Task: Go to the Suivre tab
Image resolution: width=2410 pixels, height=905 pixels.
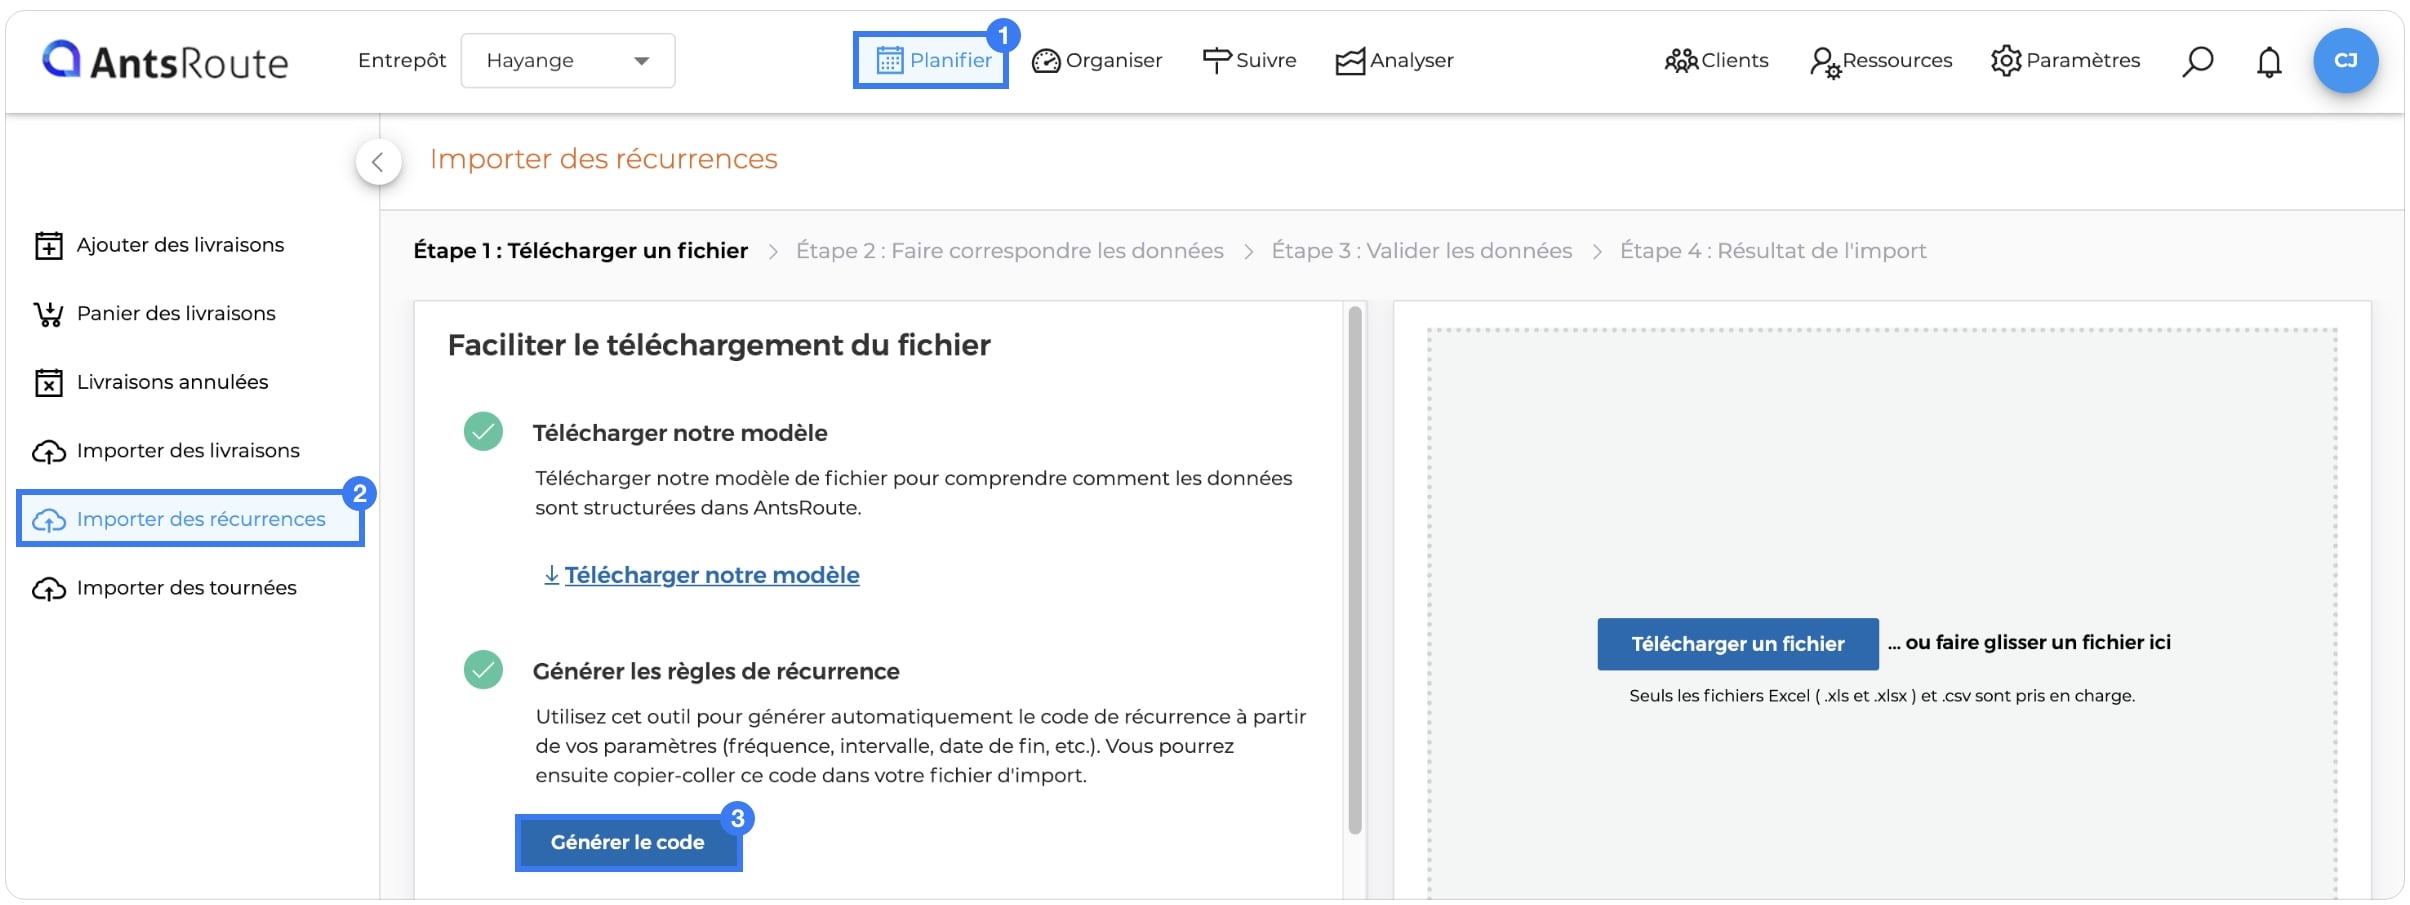Action: 1249,61
